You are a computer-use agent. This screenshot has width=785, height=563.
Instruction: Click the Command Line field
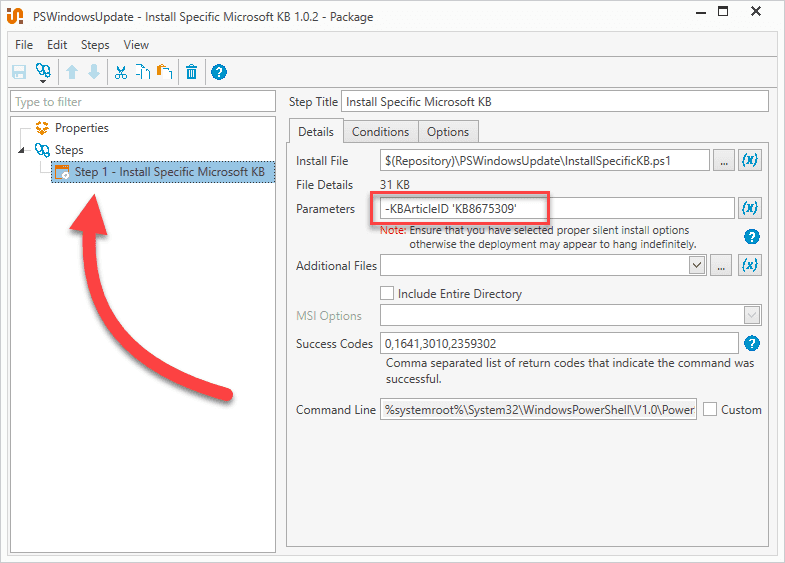(538, 409)
